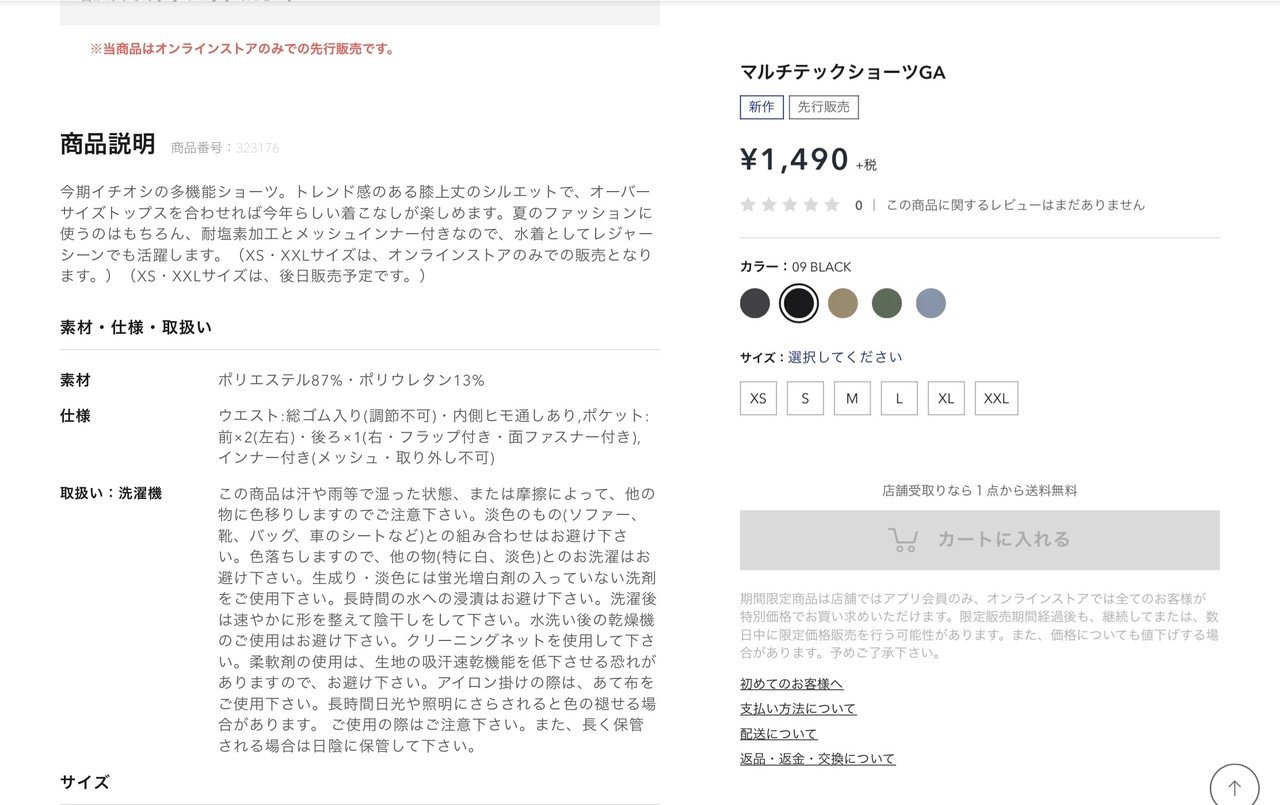
Task: Open the 支払い方法について link
Action: [795, 708]
